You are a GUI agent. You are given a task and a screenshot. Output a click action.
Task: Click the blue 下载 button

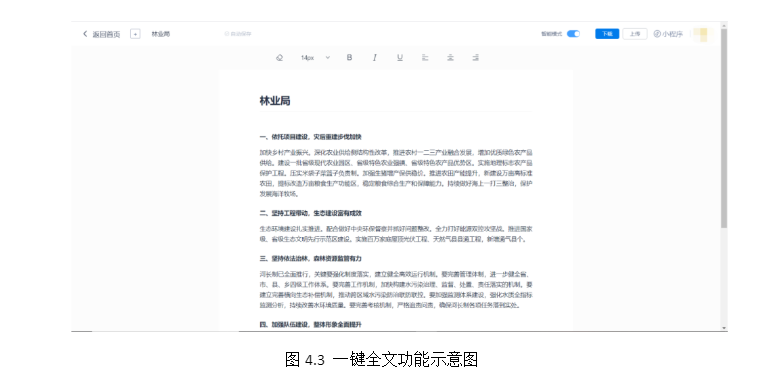[607, 34]
